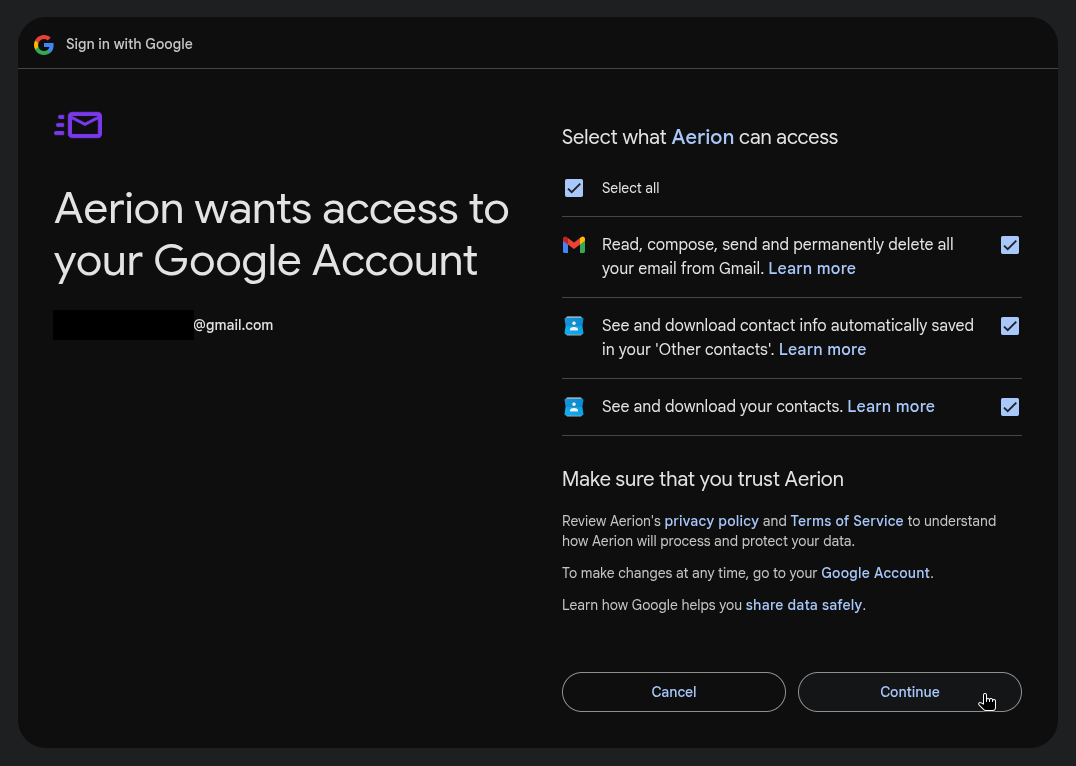
Task: Uncheck the 'Other contacts' permission checkbox
Action: click(1009, 326)
